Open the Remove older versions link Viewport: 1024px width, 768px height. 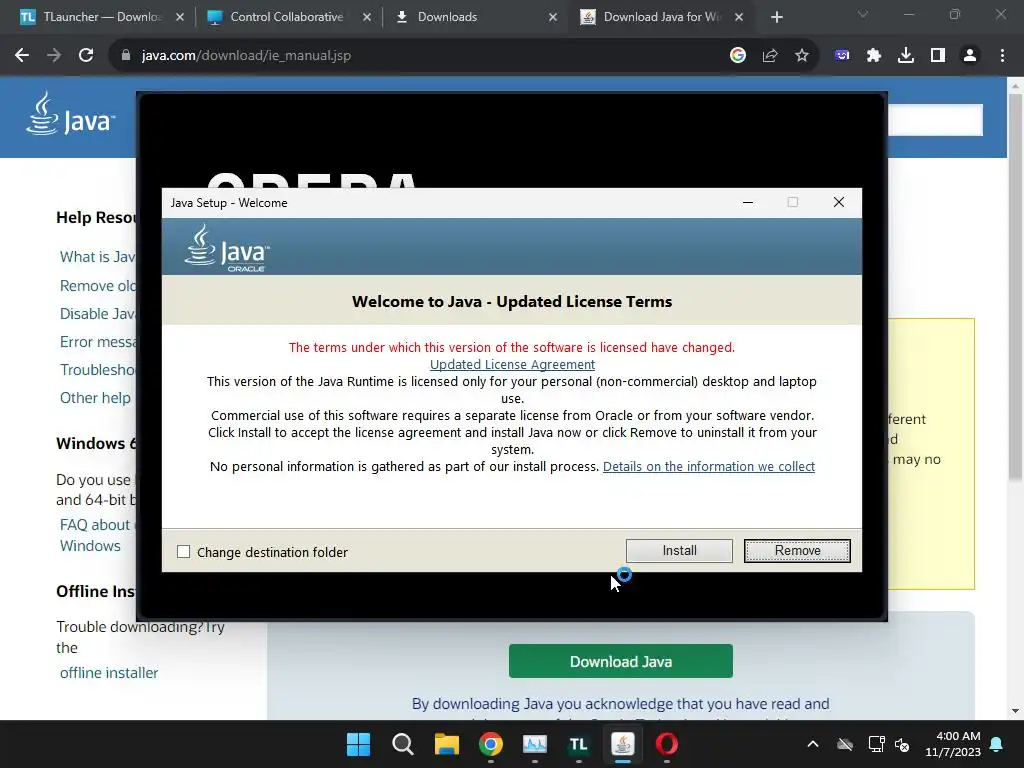click(x=98, y=285)
